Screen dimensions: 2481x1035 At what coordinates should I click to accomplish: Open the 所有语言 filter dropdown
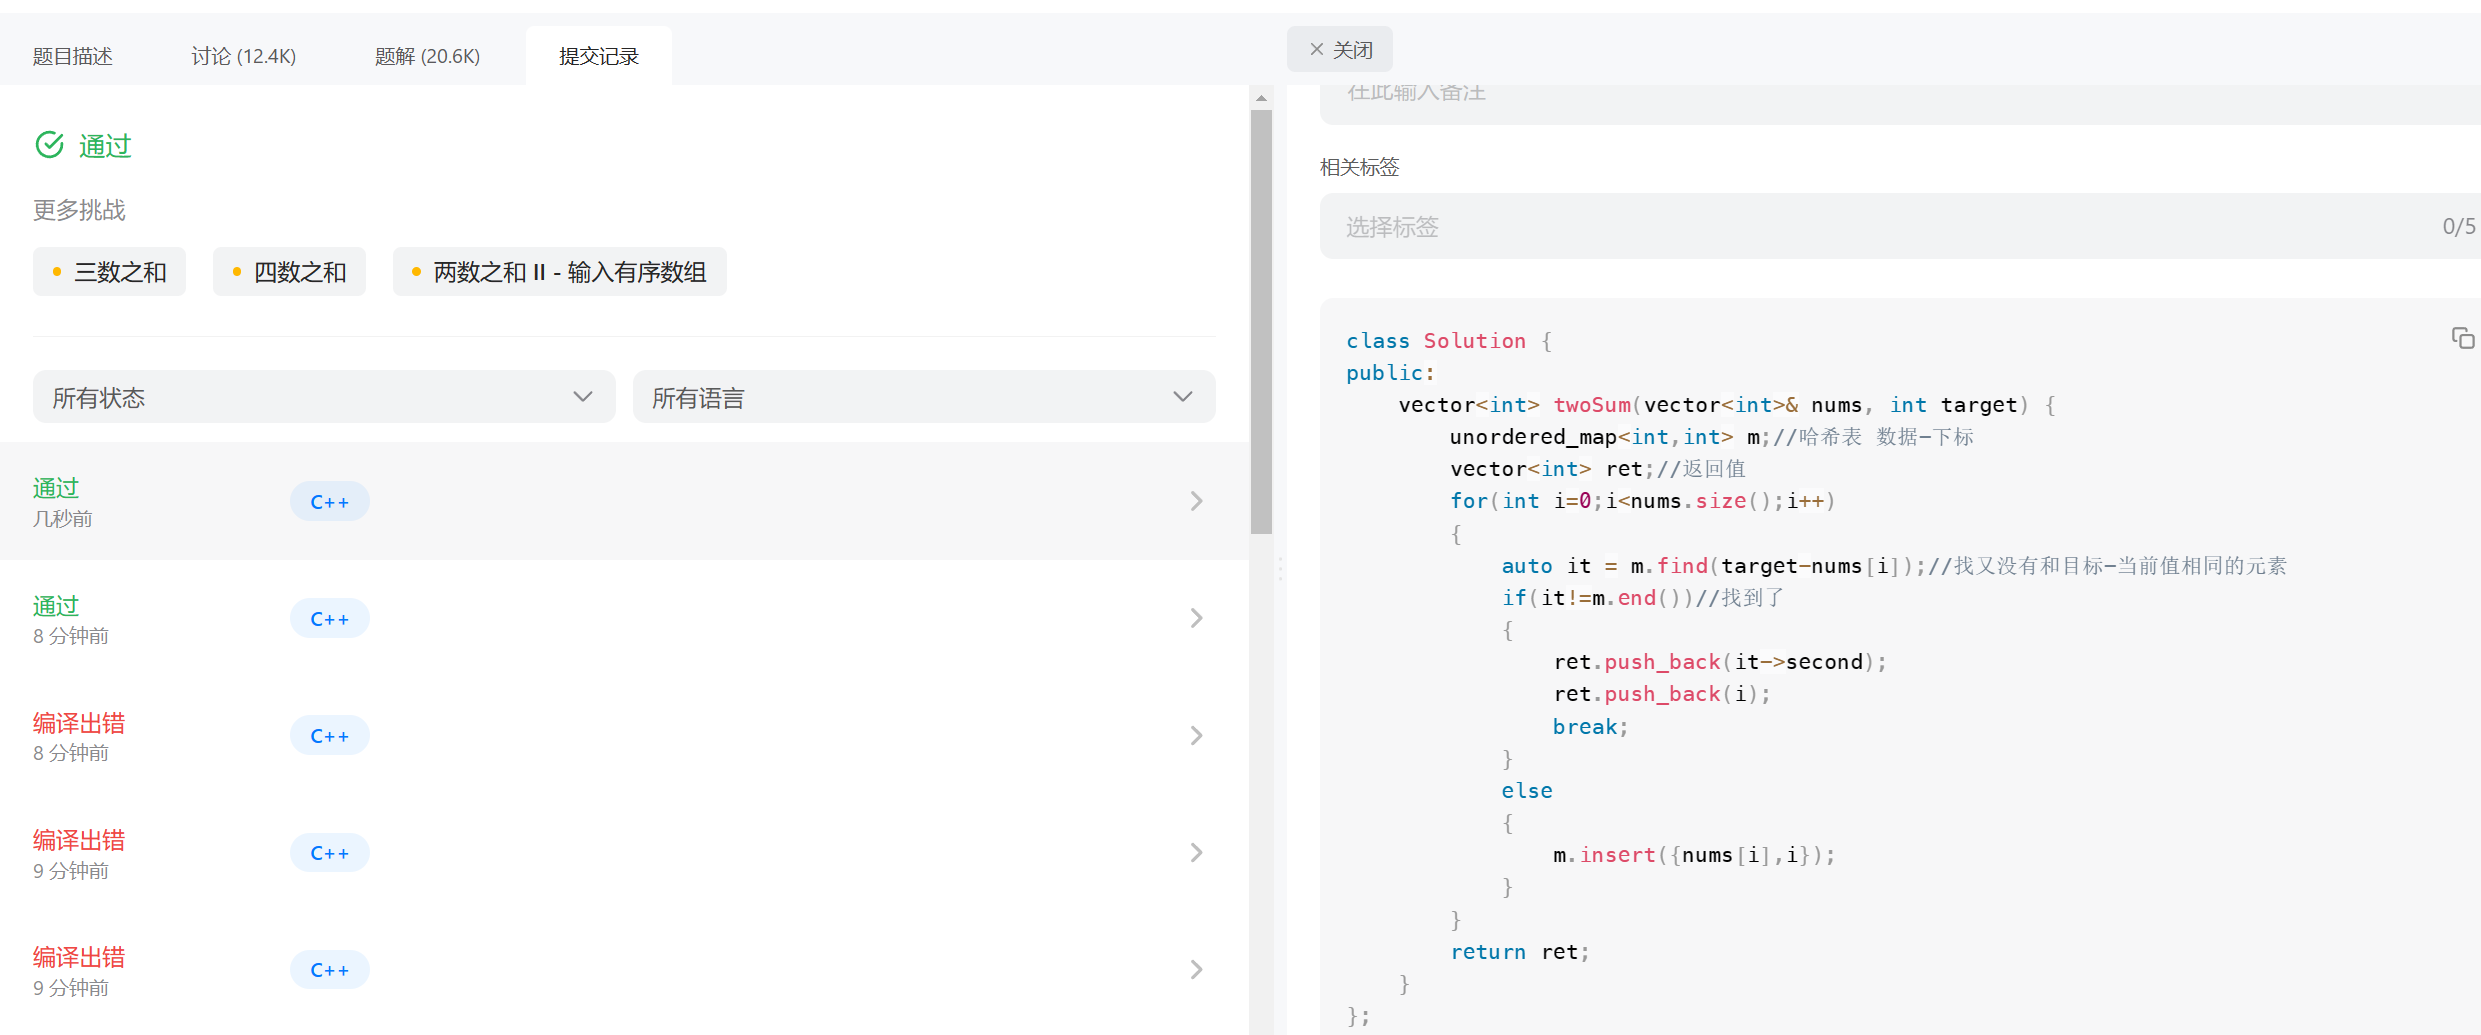coord(924,397)
